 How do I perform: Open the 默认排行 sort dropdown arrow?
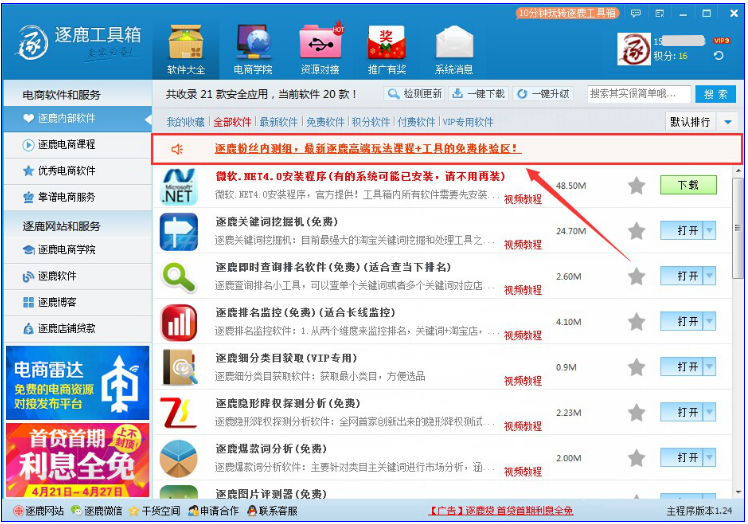pos(728,122)
